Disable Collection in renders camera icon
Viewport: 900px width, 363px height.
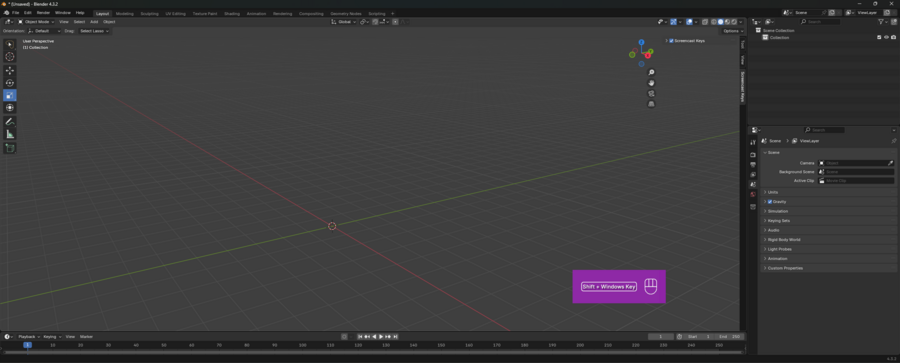[893, 37]
